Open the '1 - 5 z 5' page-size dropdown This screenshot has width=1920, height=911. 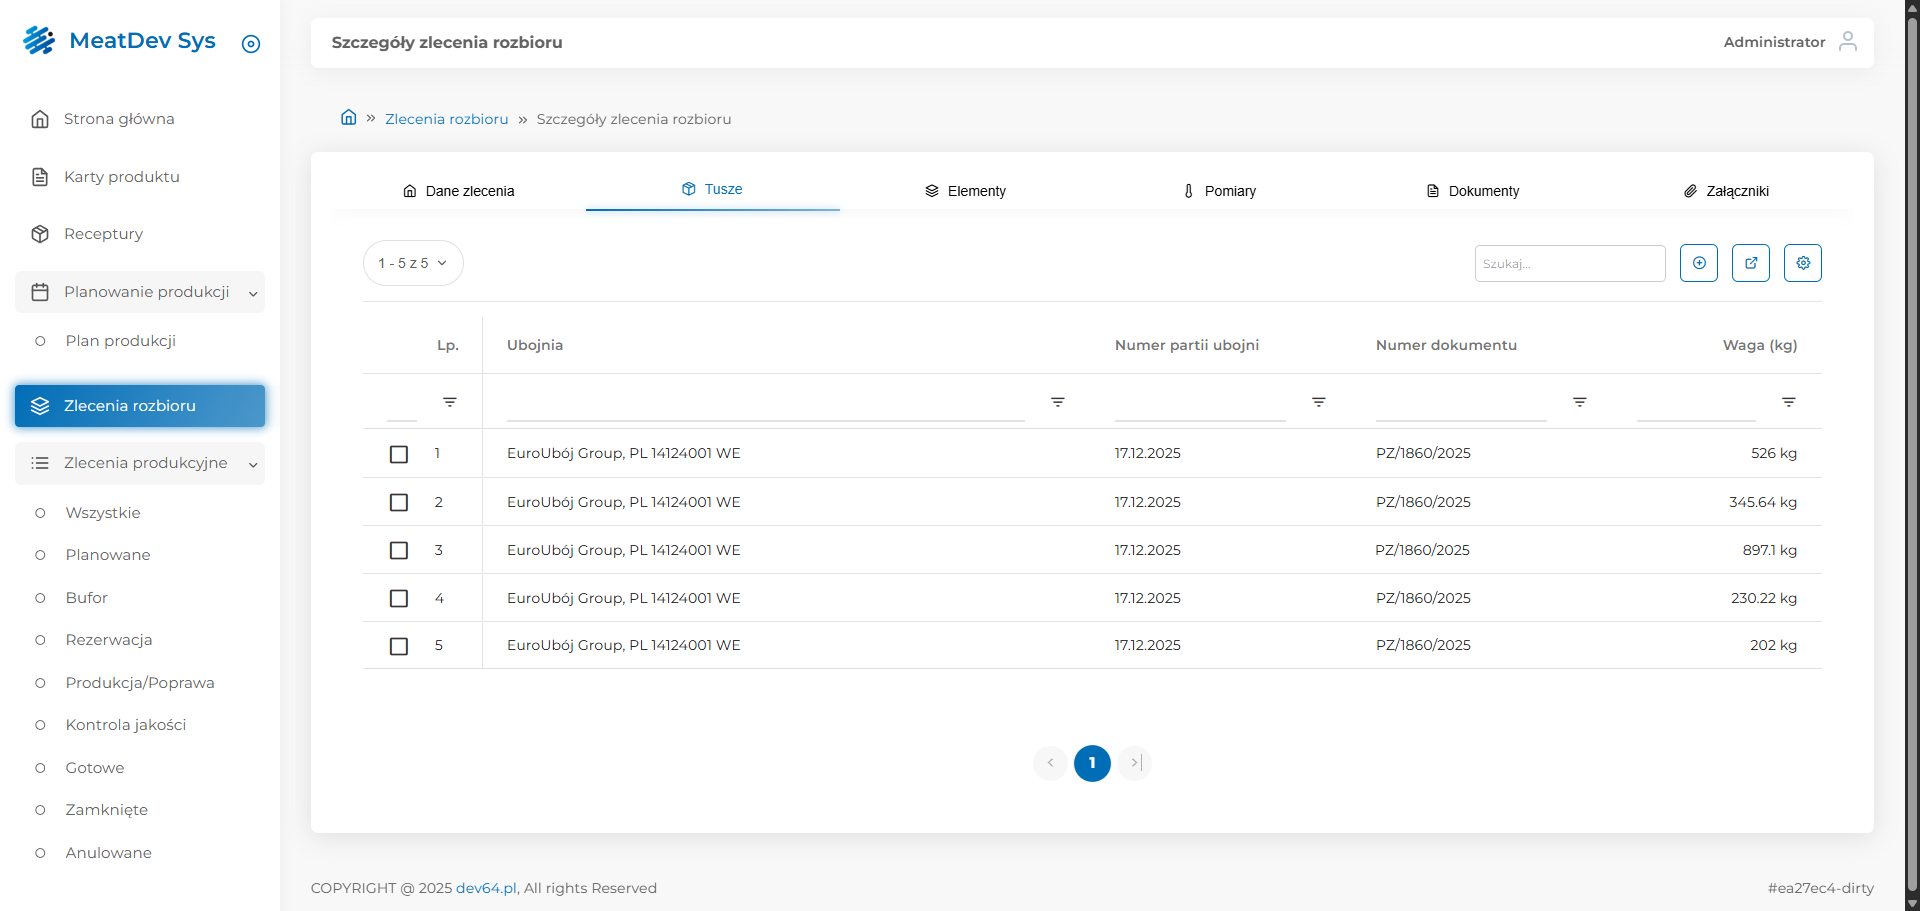413,263
